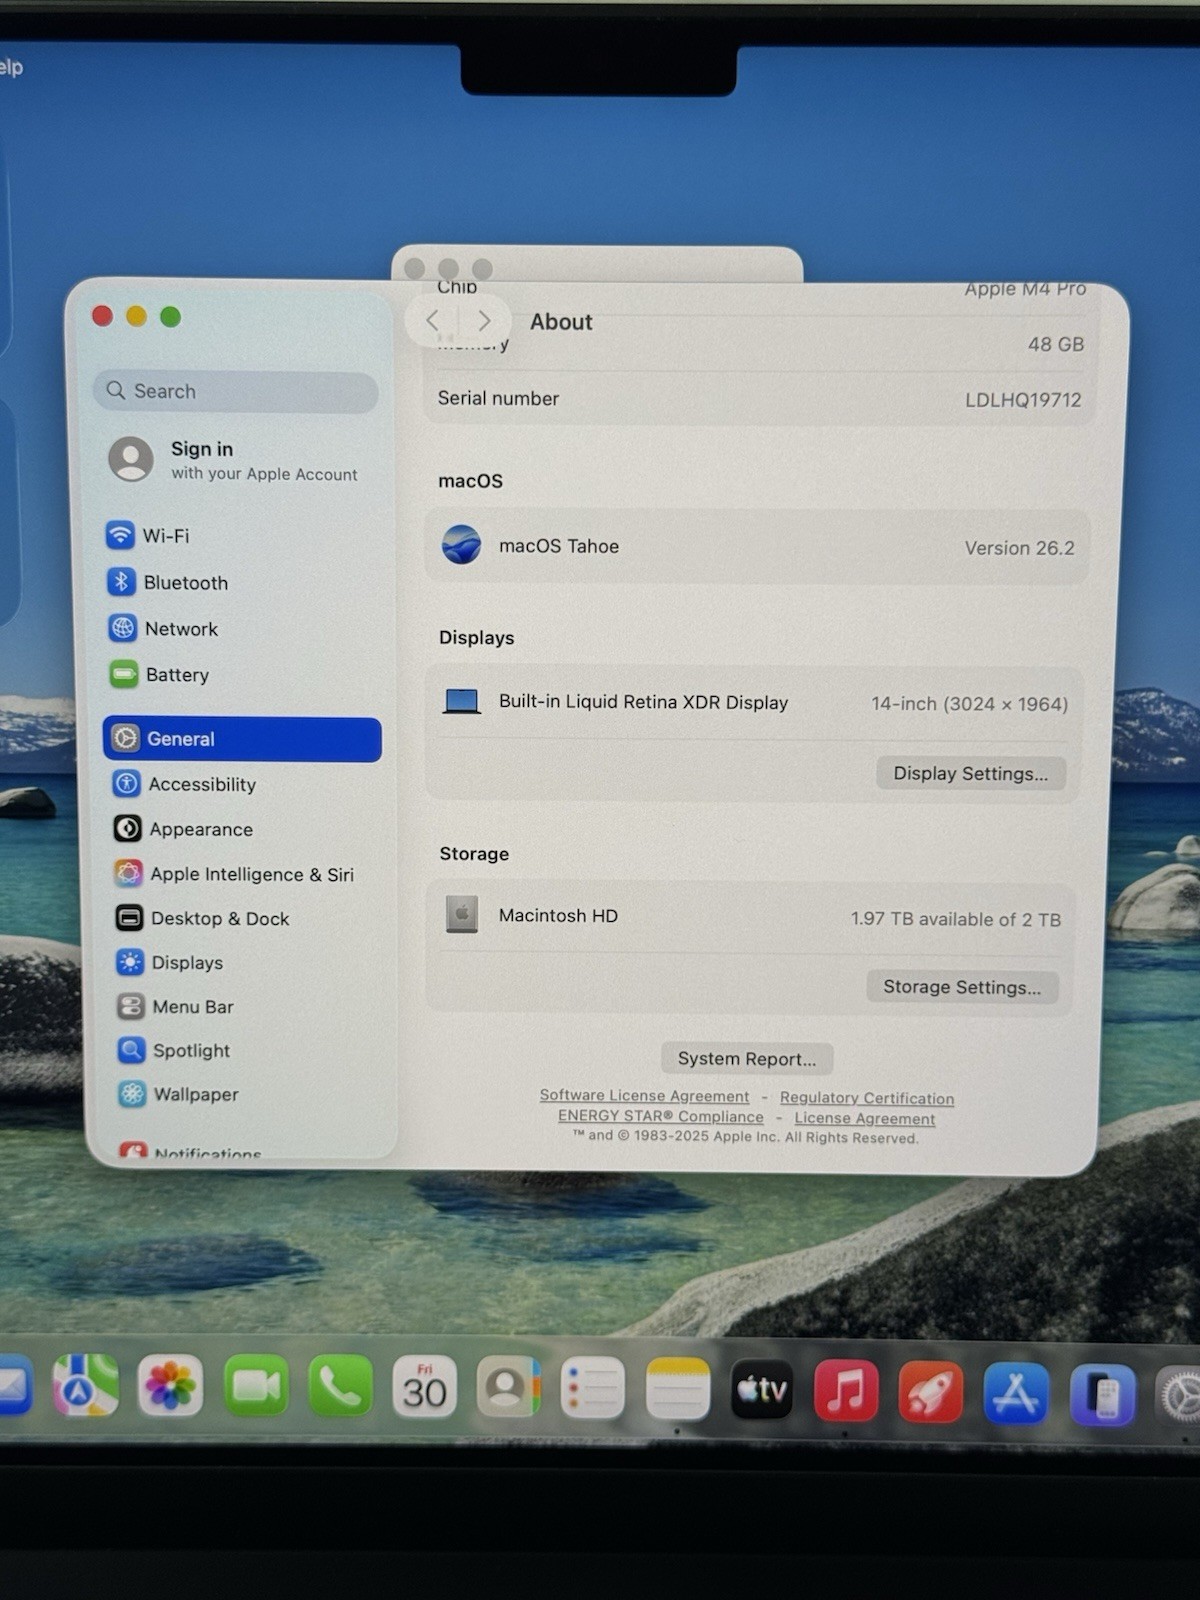
Task: Select General in the sidebar
Action: point(242,739)
